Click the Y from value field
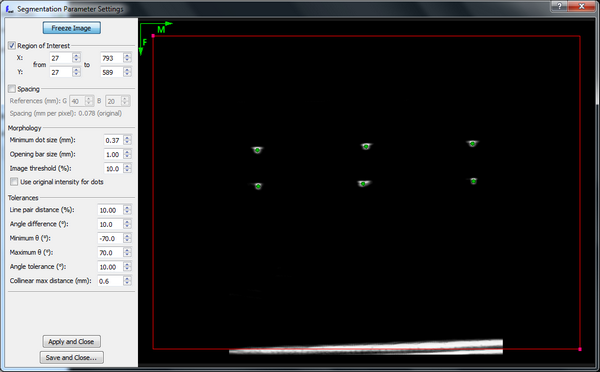The height and width of the screenshot is (372, 600). click(x=60, y=72)
